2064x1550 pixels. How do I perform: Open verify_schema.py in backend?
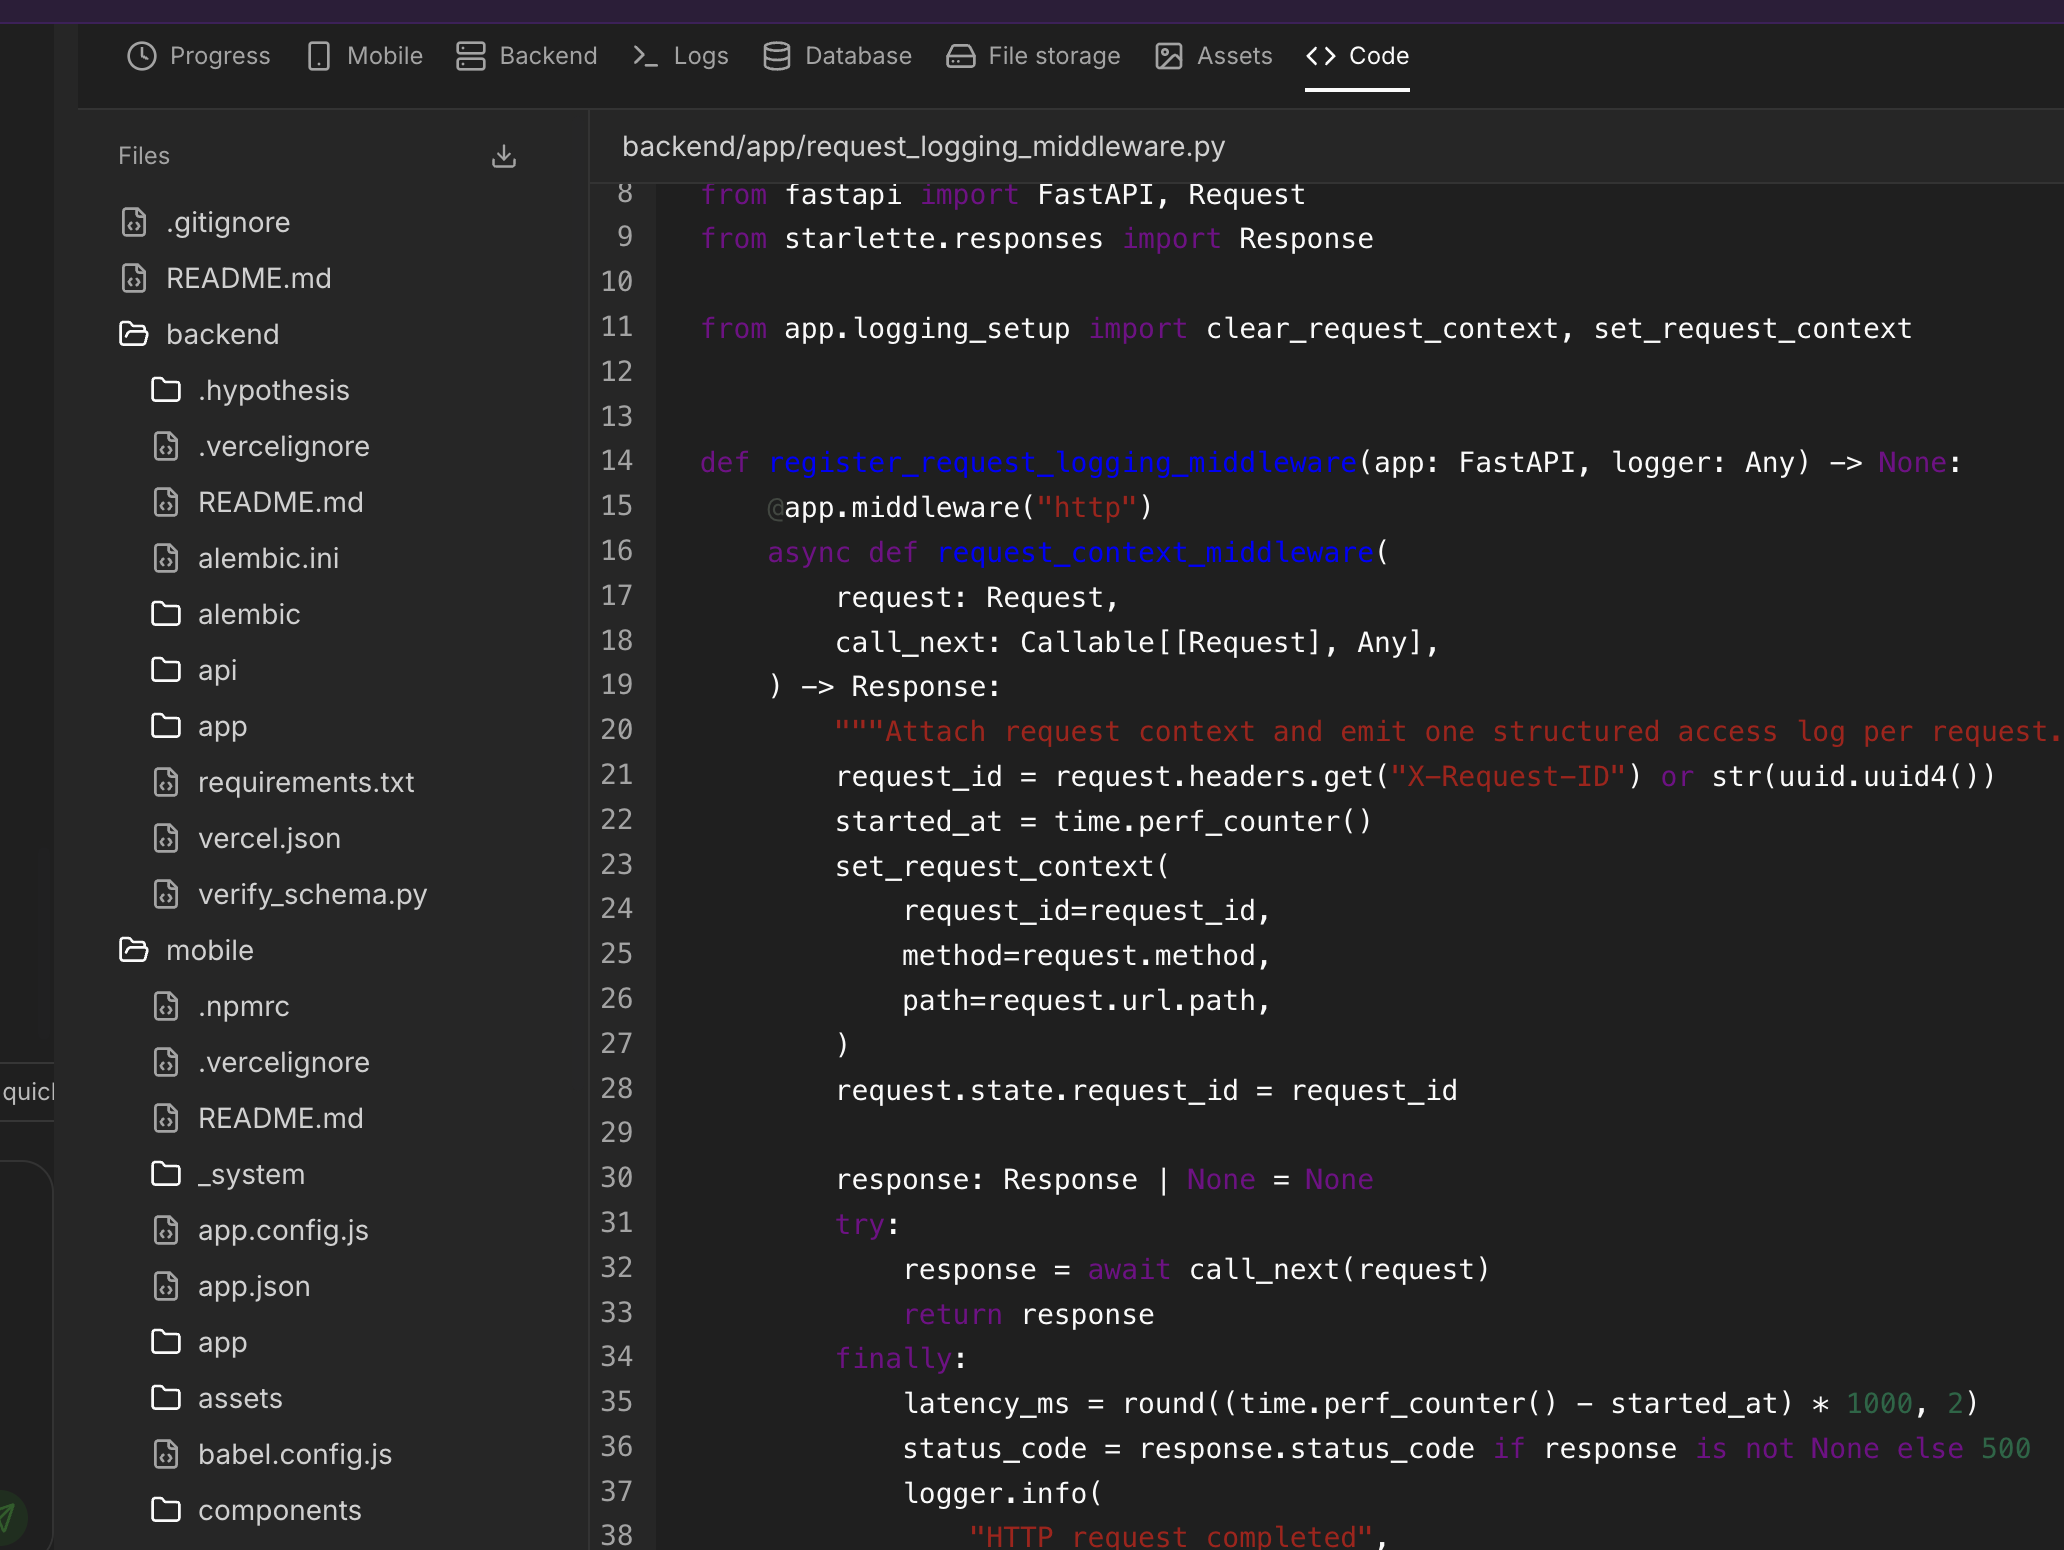click(x=312, y=894)
